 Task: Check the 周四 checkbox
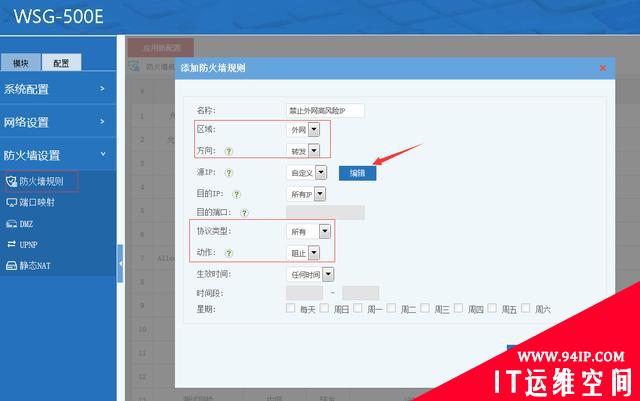[459, 308]
